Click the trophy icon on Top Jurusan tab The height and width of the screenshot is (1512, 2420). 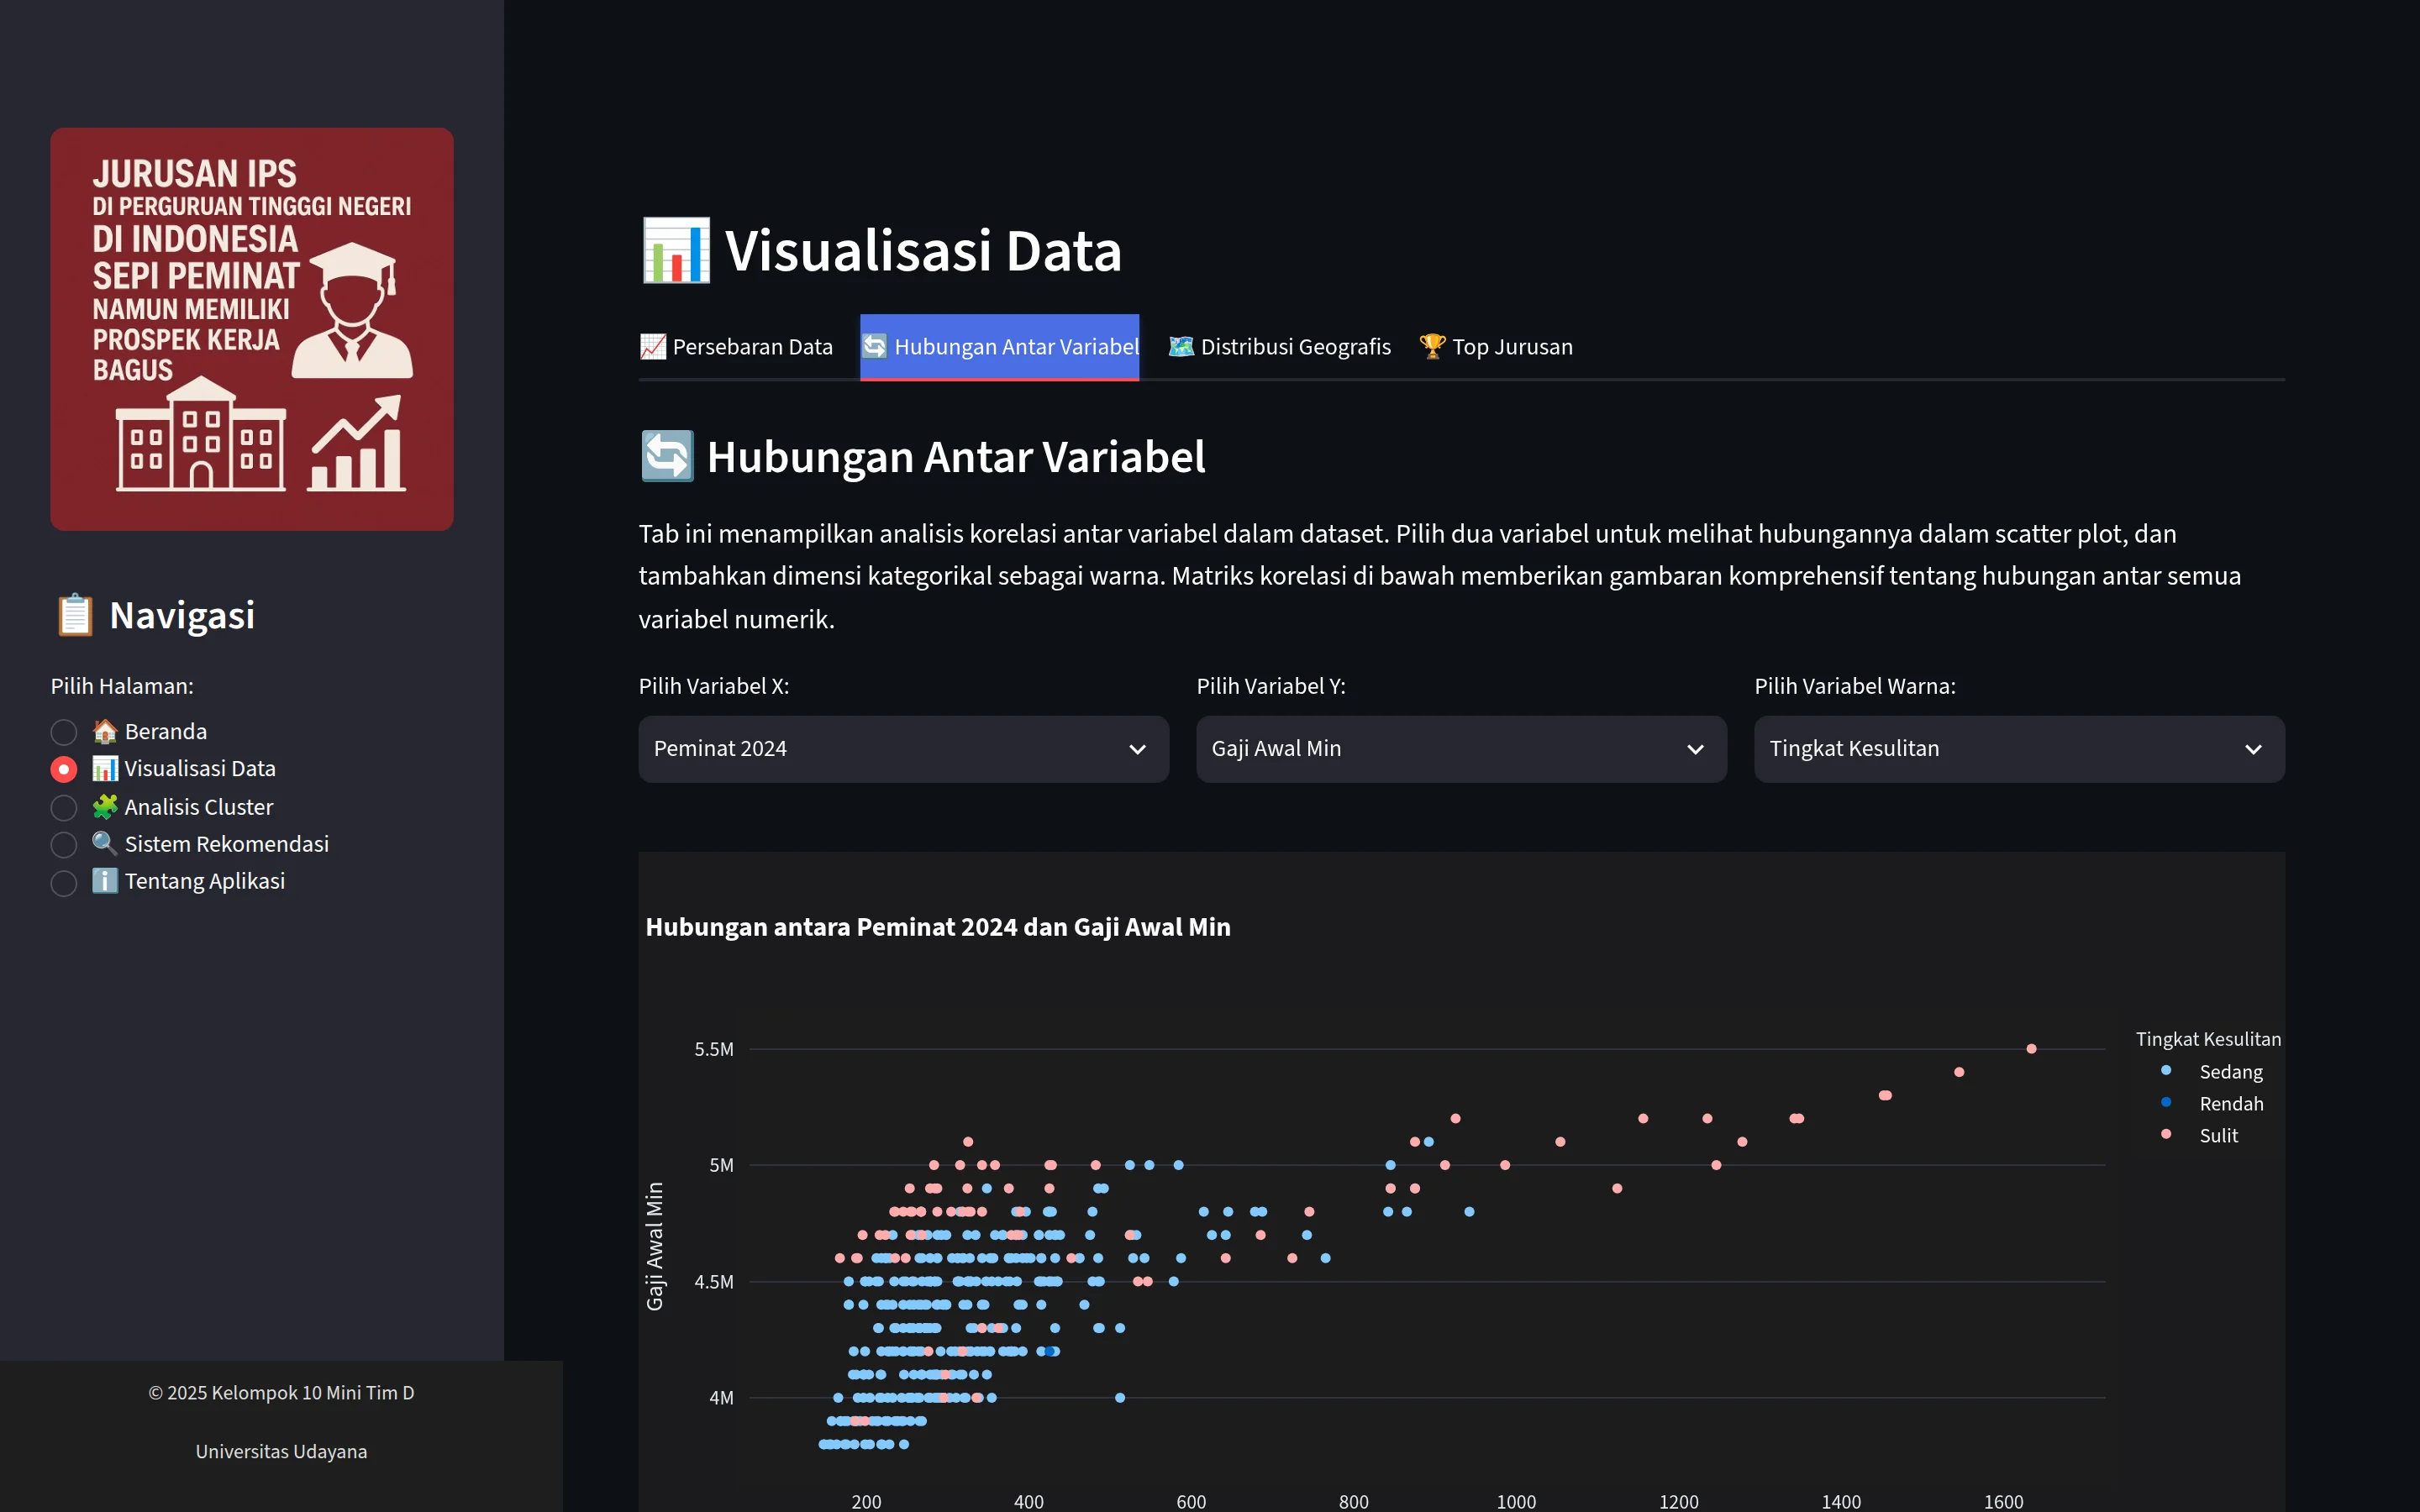(x=1433, y=346)
